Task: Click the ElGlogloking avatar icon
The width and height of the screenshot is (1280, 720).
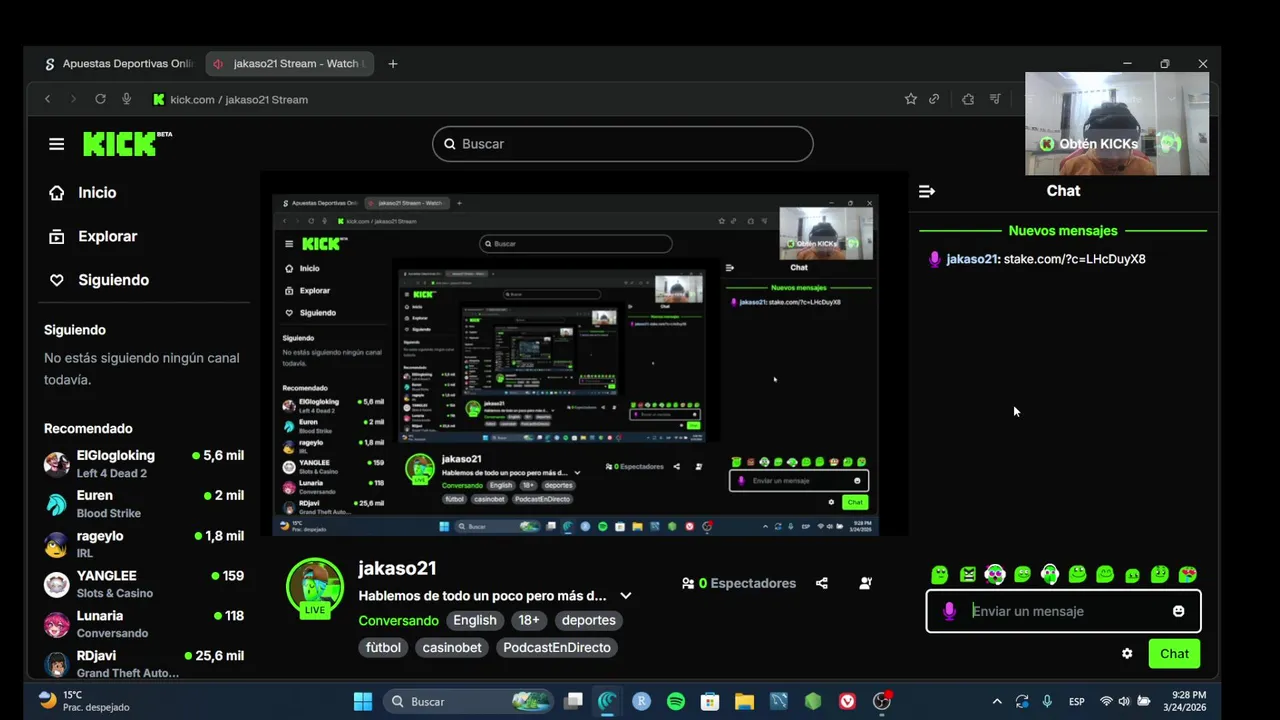Action: point(57,464)
